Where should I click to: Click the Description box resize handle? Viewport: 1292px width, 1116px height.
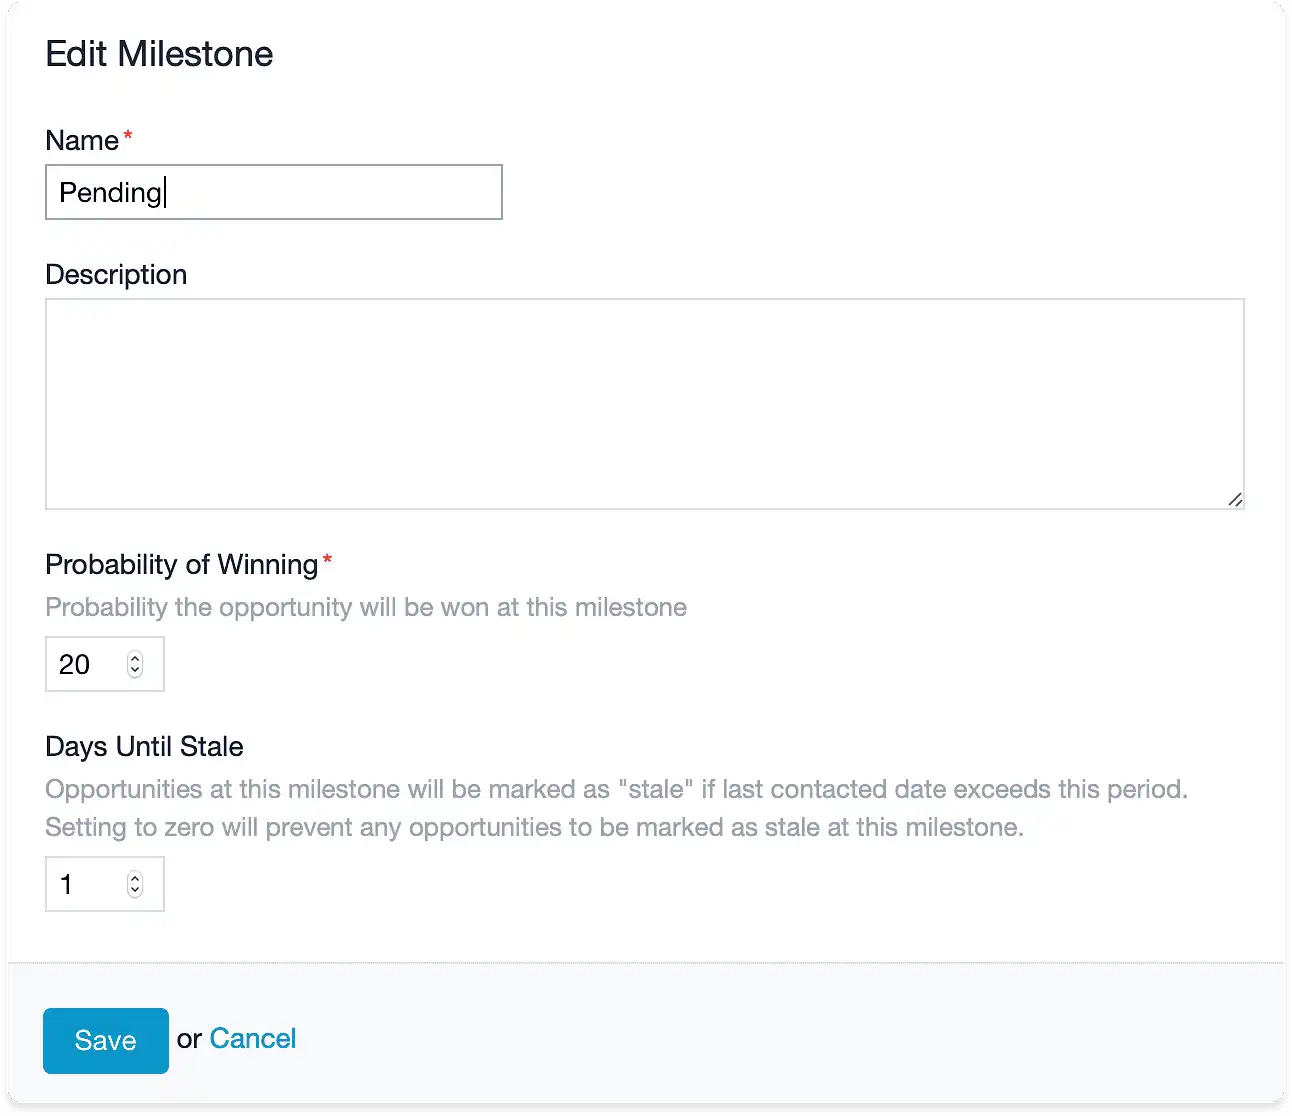click(1235, 500)
